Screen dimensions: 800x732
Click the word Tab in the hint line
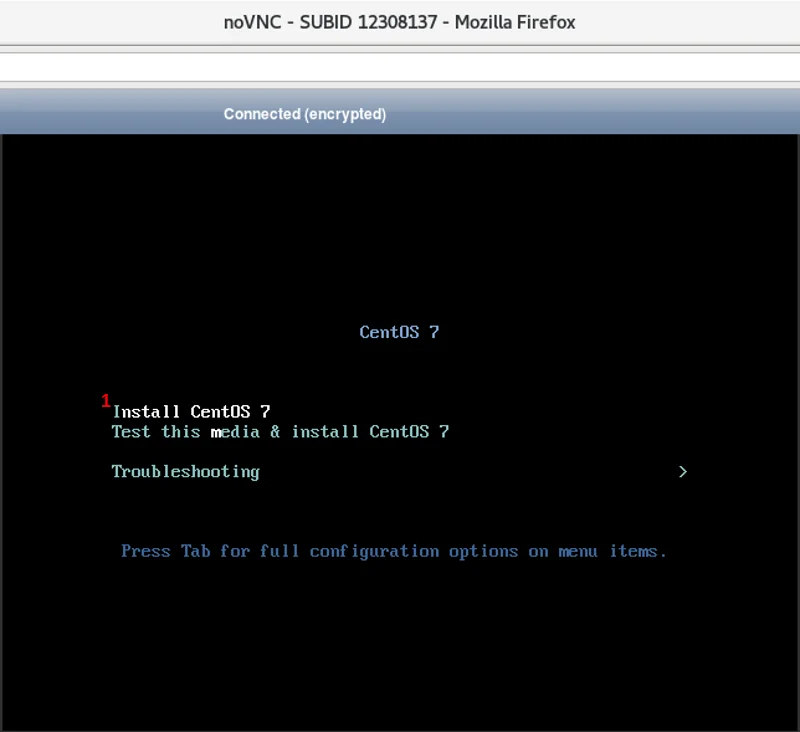195,551
